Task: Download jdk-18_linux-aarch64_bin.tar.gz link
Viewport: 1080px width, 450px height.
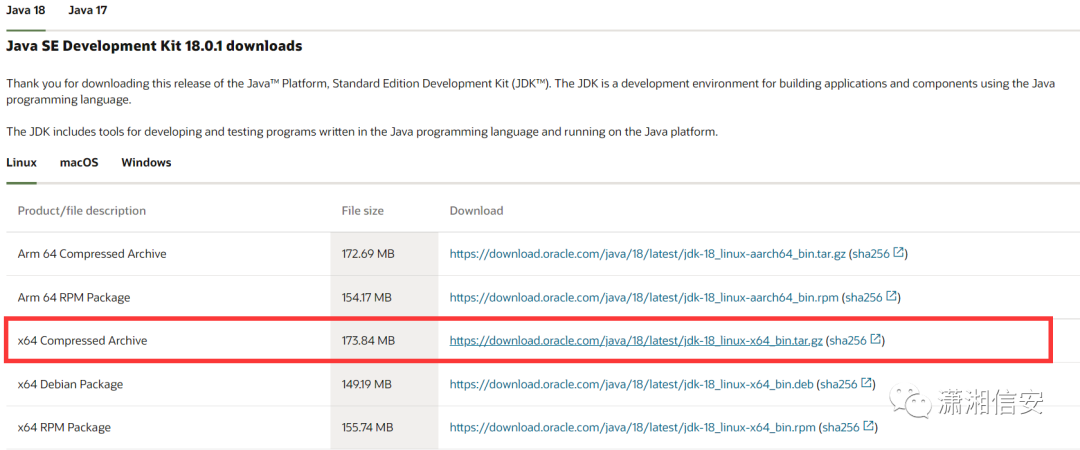Action: [648, 254]
